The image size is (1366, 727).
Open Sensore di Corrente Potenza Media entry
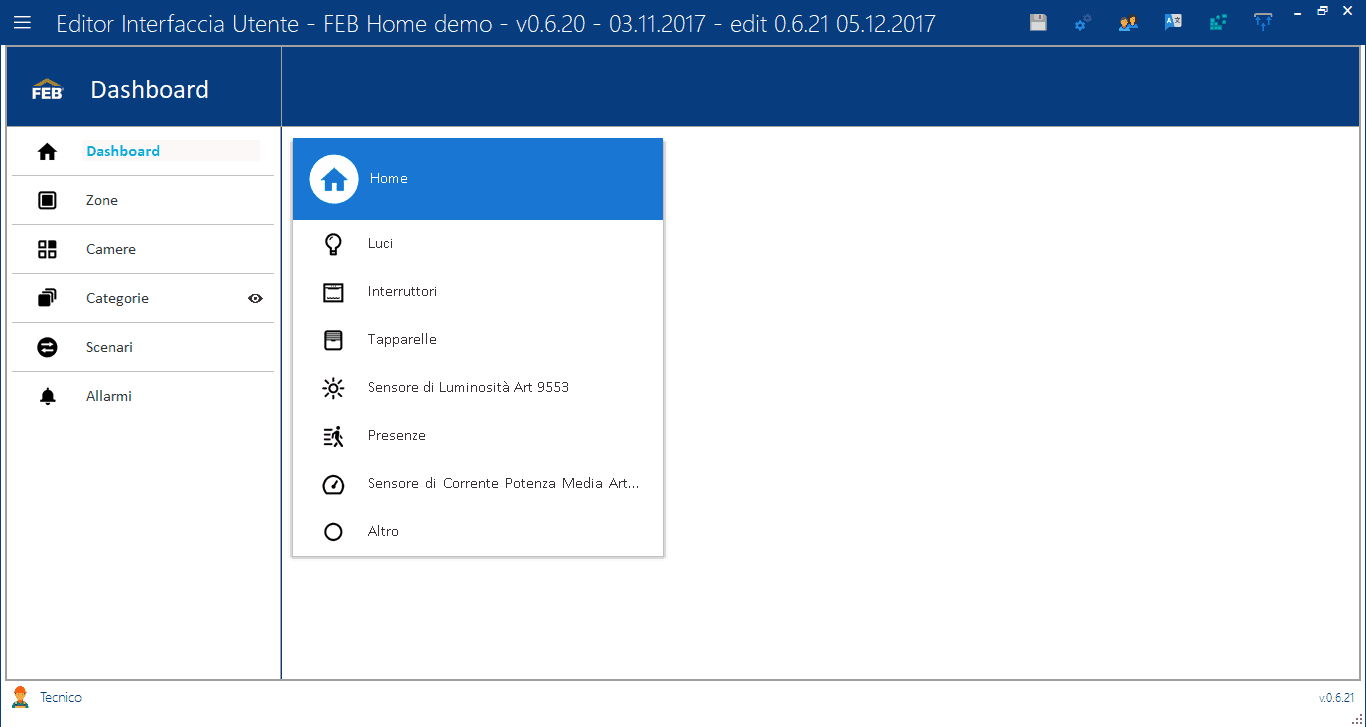coord(478,484)
